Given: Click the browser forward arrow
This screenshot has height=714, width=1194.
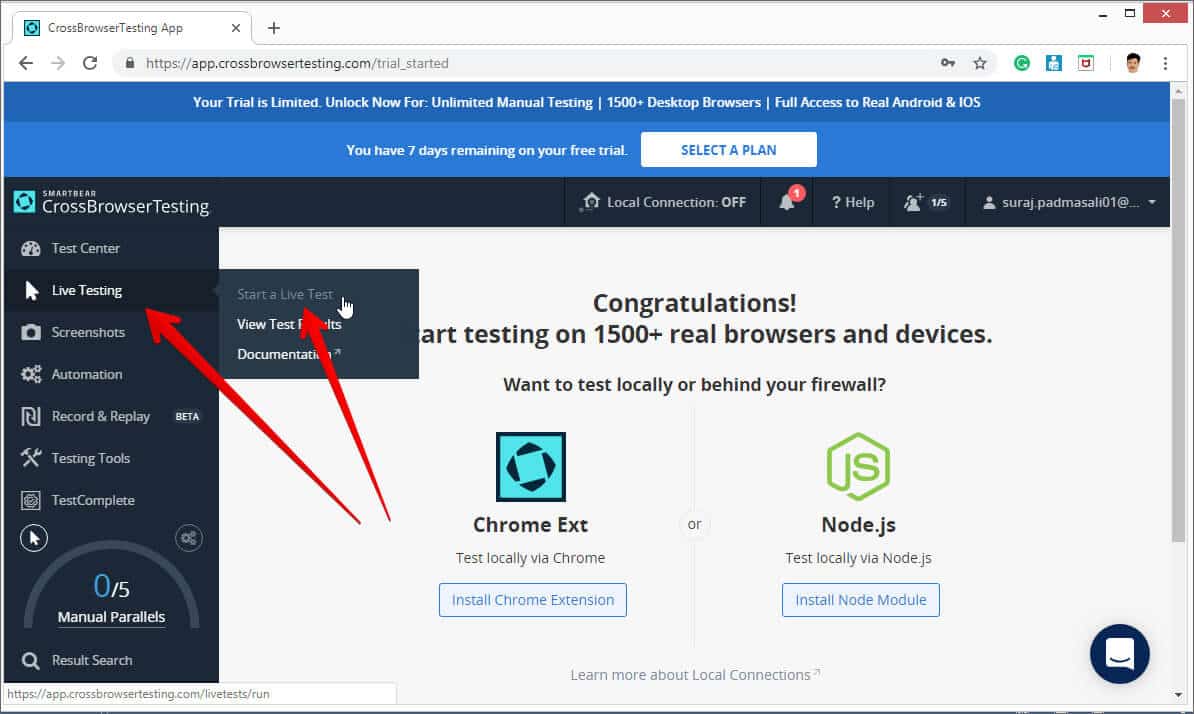Looking at the screenshot, I should coord(58,63).
